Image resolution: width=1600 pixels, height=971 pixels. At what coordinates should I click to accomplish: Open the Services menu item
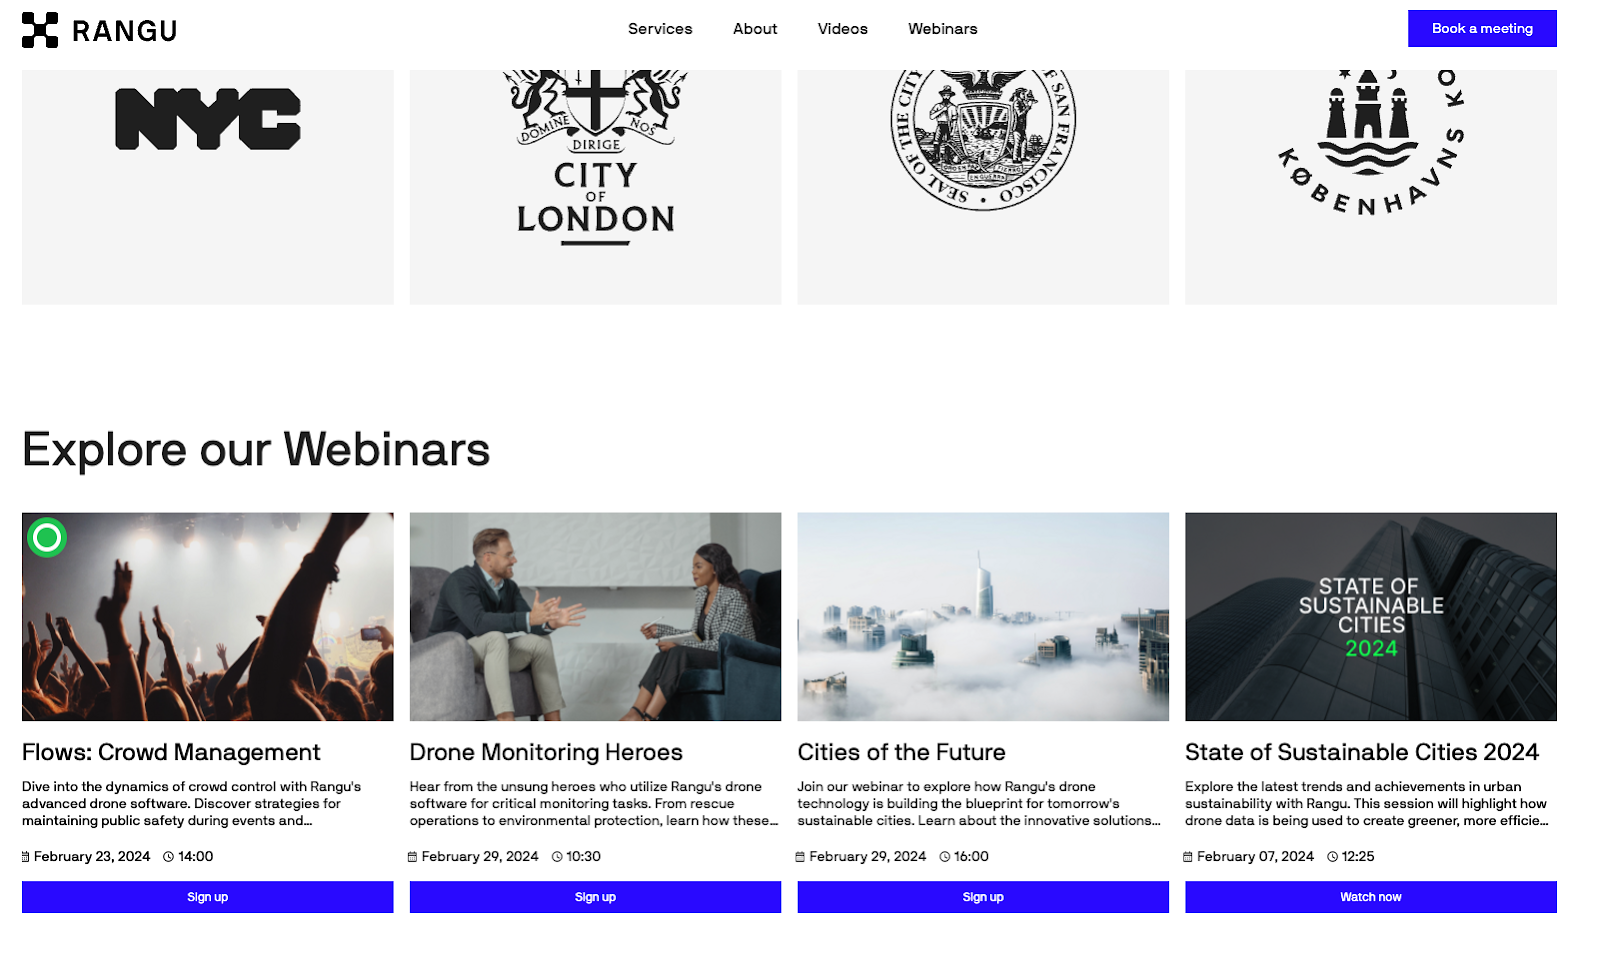click(660, 29)
